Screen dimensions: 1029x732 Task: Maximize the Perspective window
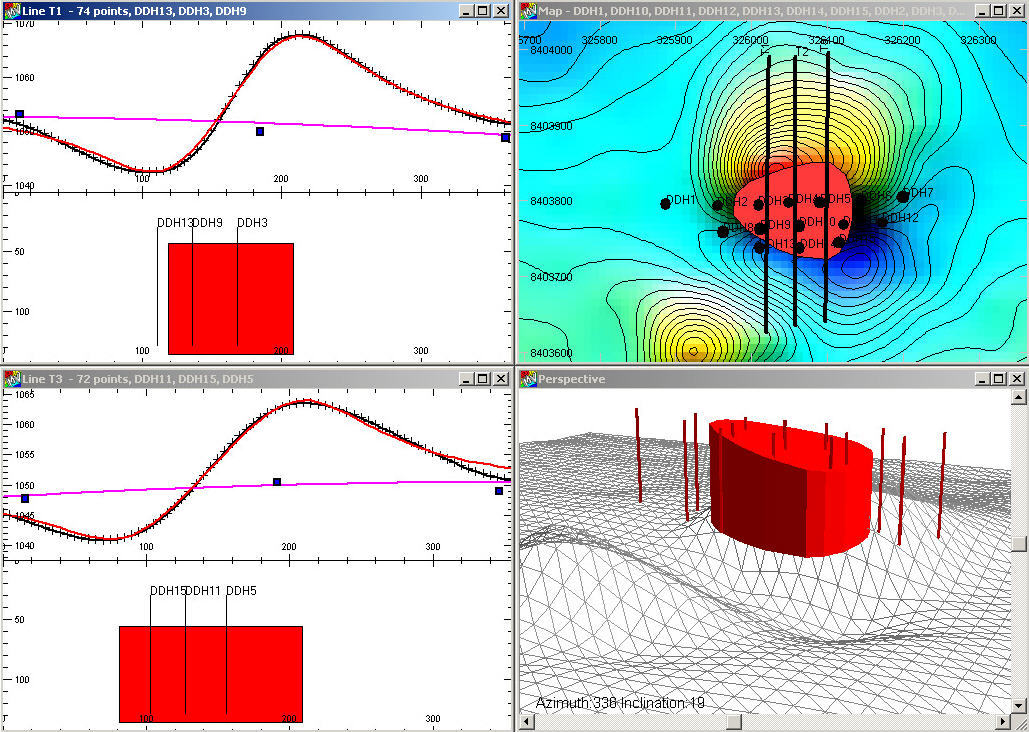(998, 379)
